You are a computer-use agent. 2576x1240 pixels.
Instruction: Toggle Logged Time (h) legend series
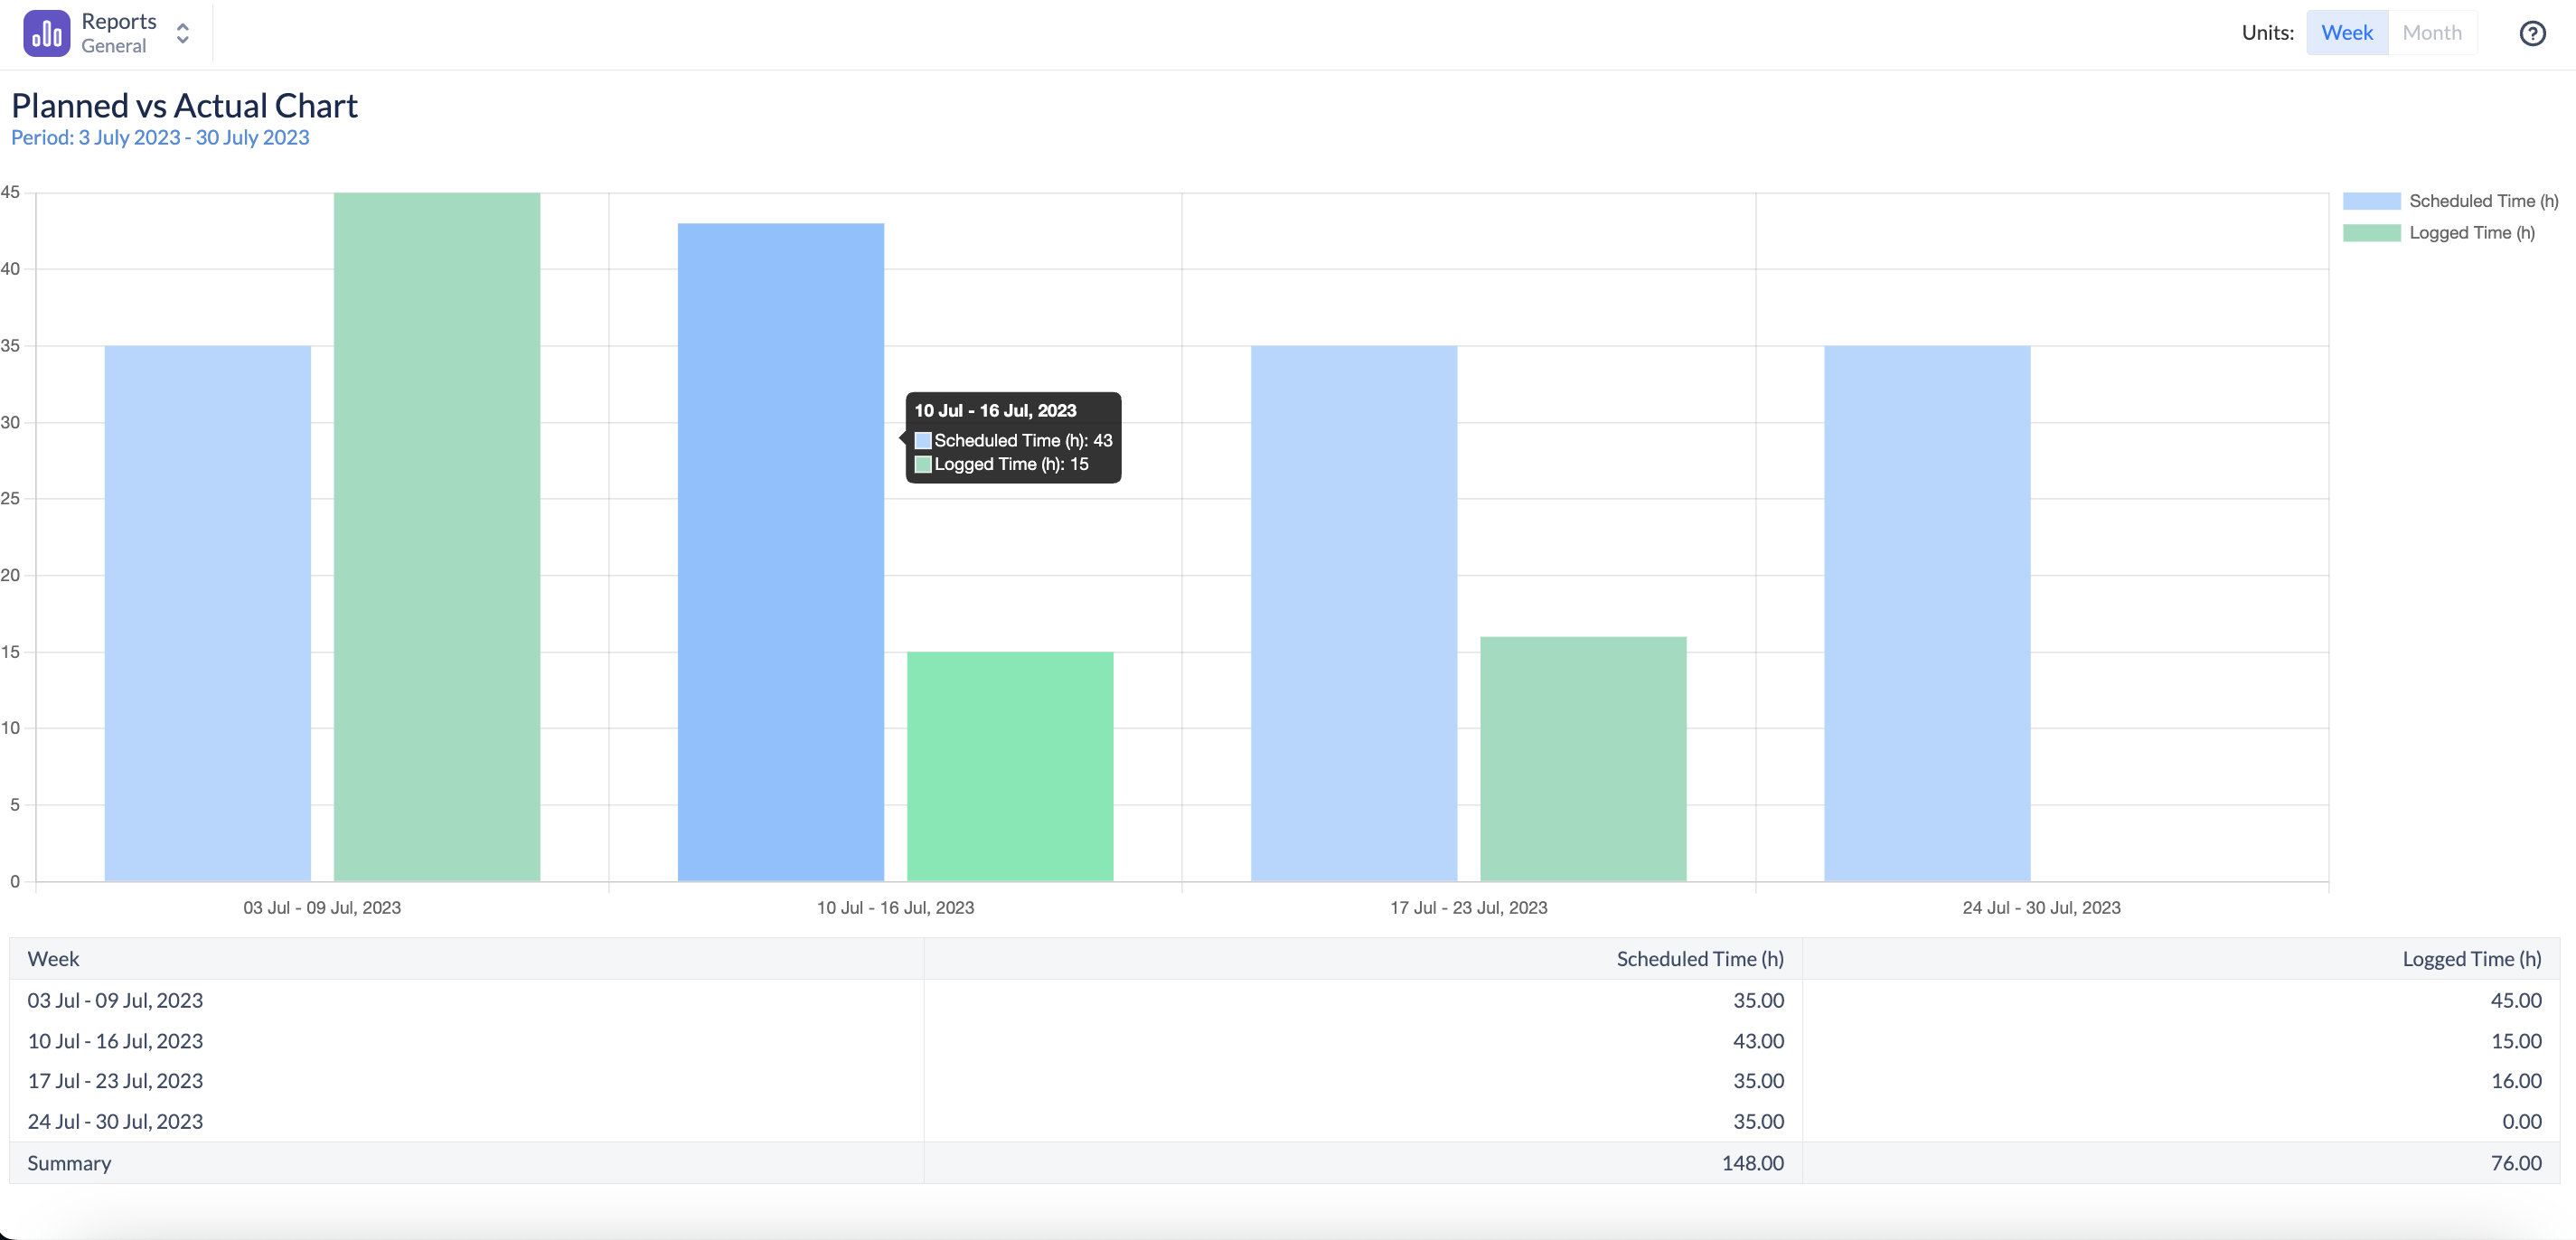[2471, 233]
